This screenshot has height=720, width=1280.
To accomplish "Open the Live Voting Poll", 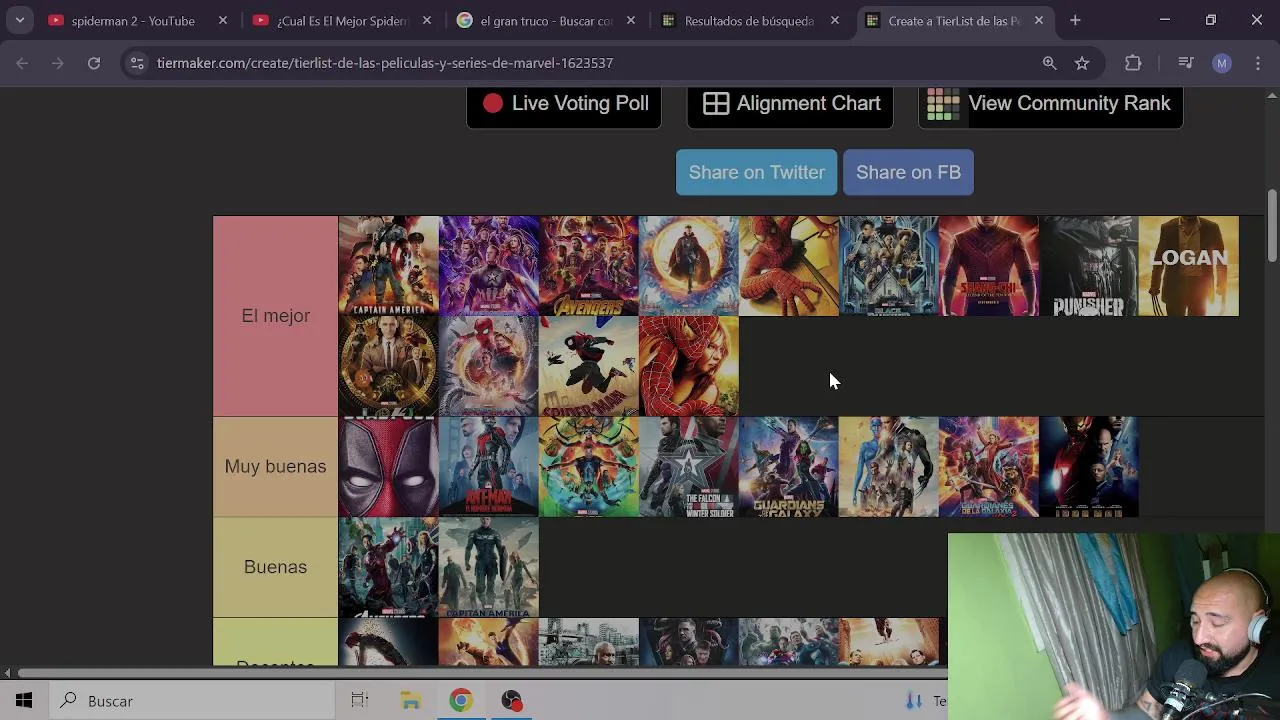I will [x=564, y=104].
